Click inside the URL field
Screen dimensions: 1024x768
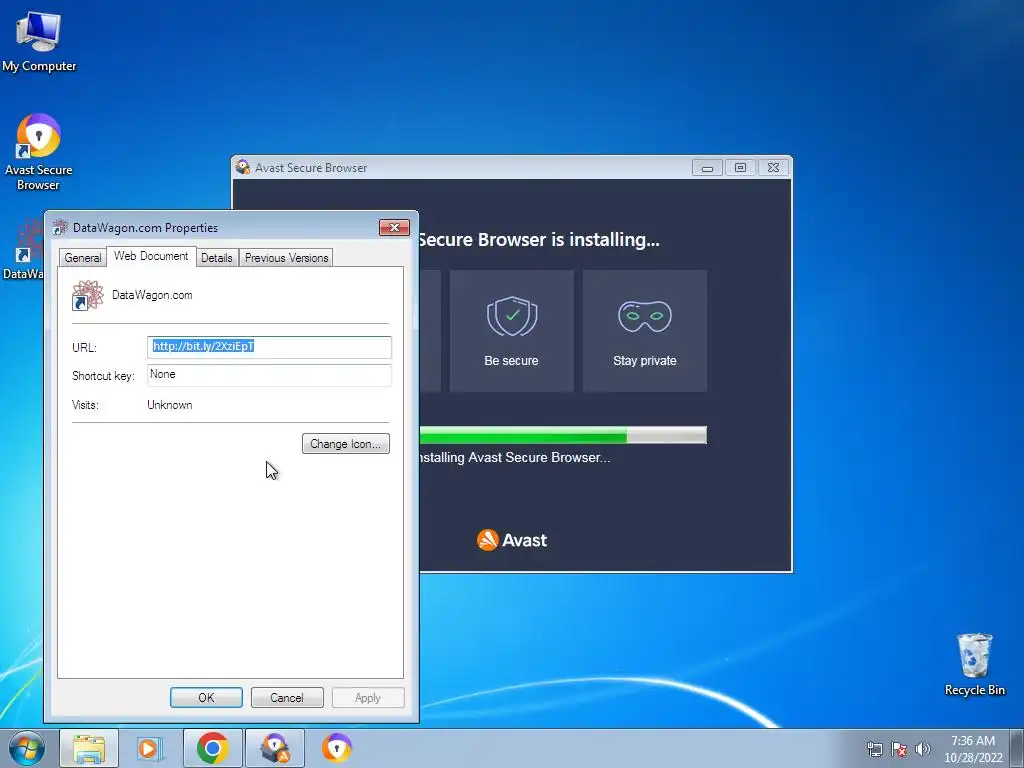tap(269, 347)
